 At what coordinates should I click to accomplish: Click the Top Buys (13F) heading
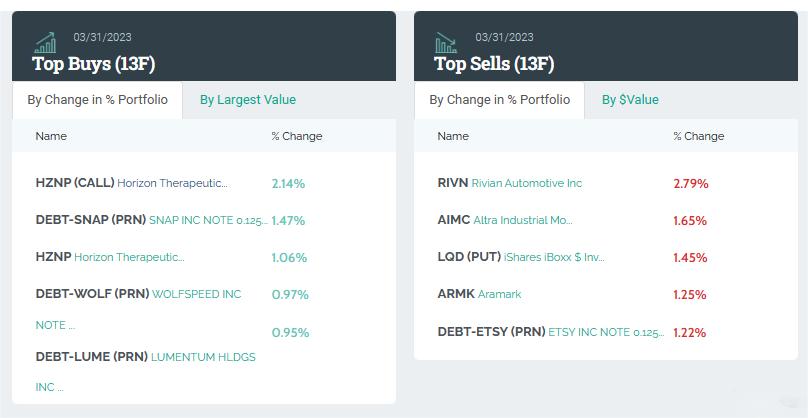coord(93,64)
